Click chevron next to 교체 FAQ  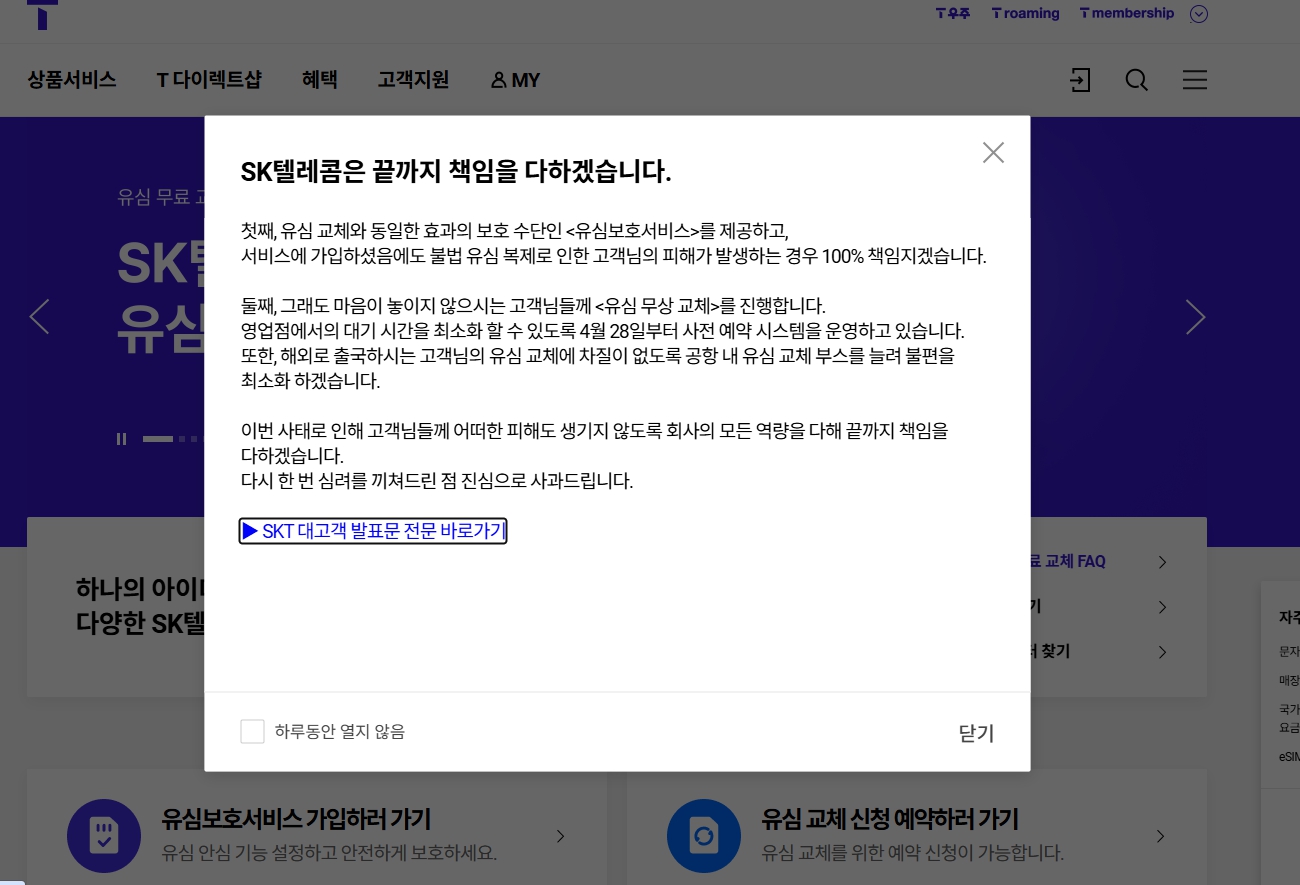[1162, 562]
